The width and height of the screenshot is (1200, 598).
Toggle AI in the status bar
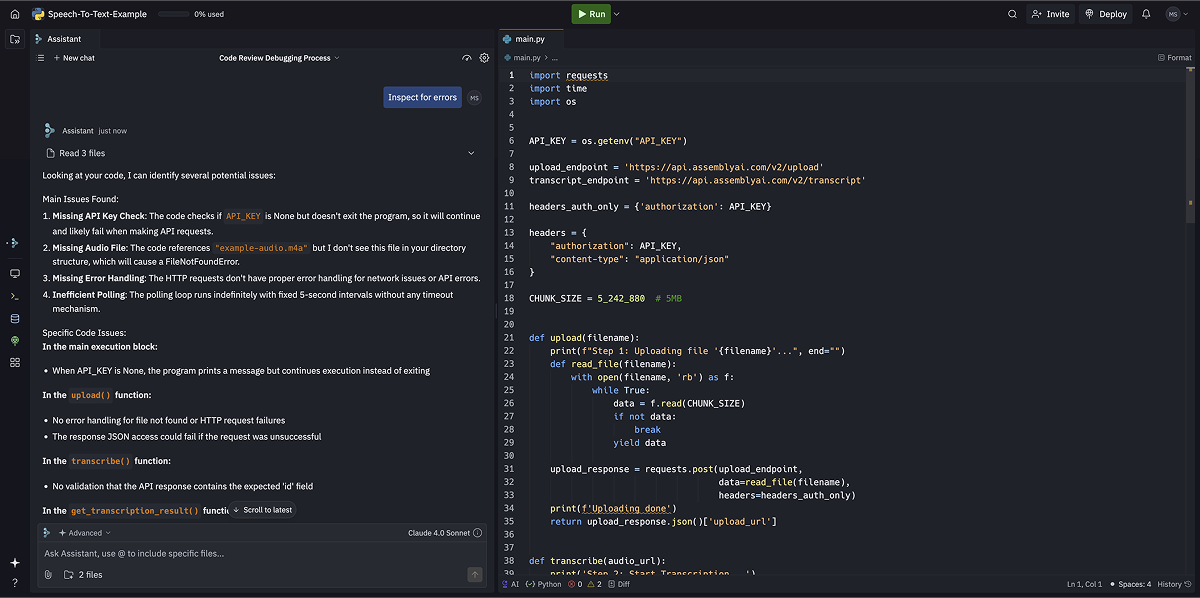[x=509, y=584]
